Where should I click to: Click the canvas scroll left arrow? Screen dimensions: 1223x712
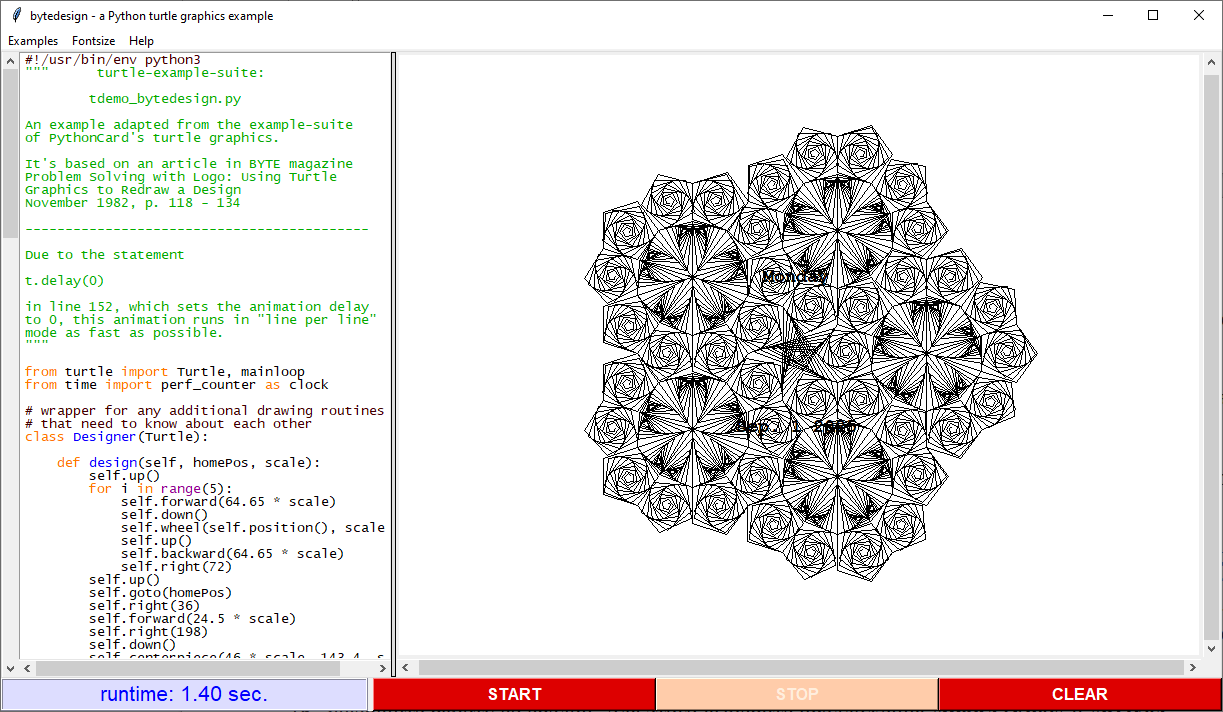pyautogui.click(x=407, y=667)
